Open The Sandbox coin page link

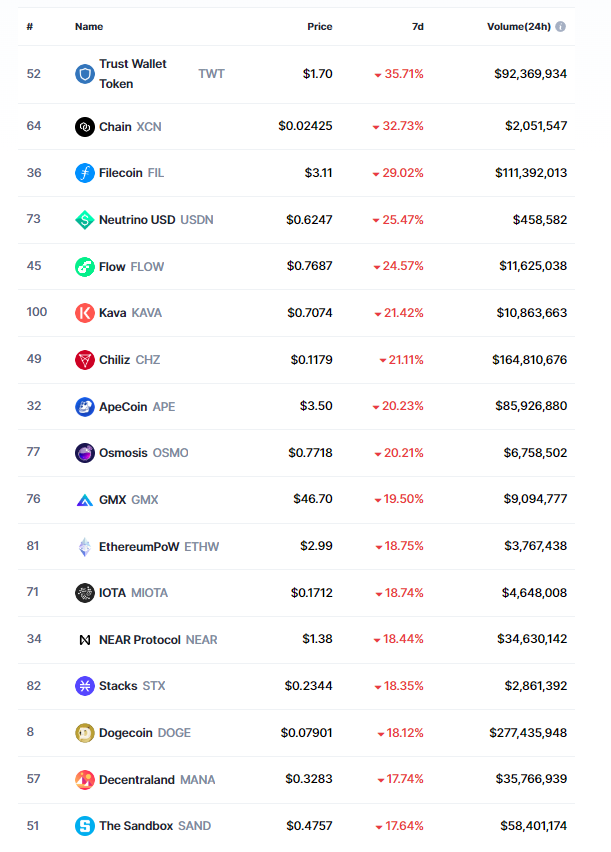136,826
